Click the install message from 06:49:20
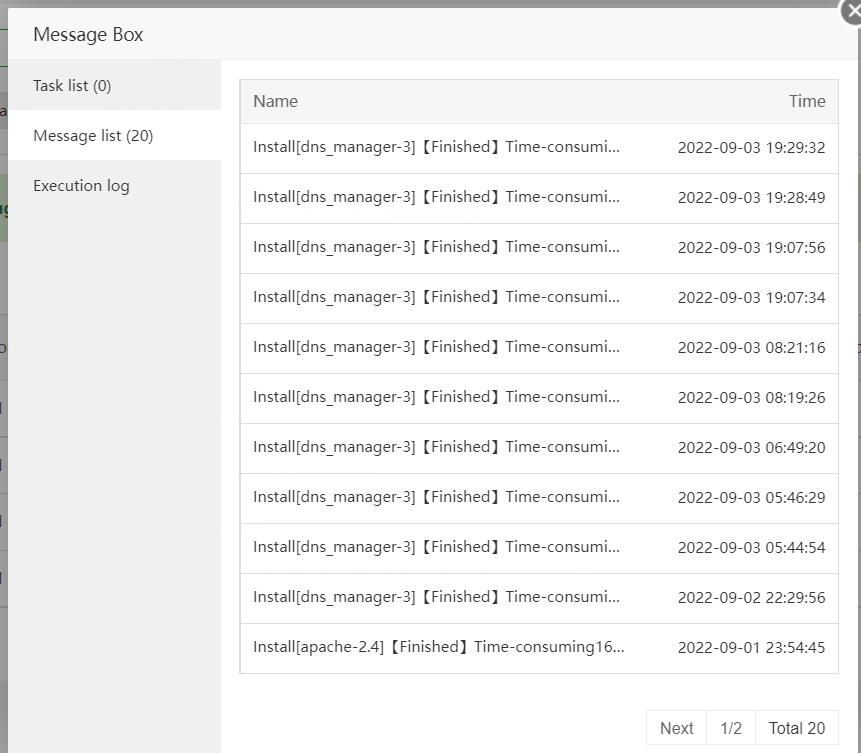861x753 pixels. point(437,448)
